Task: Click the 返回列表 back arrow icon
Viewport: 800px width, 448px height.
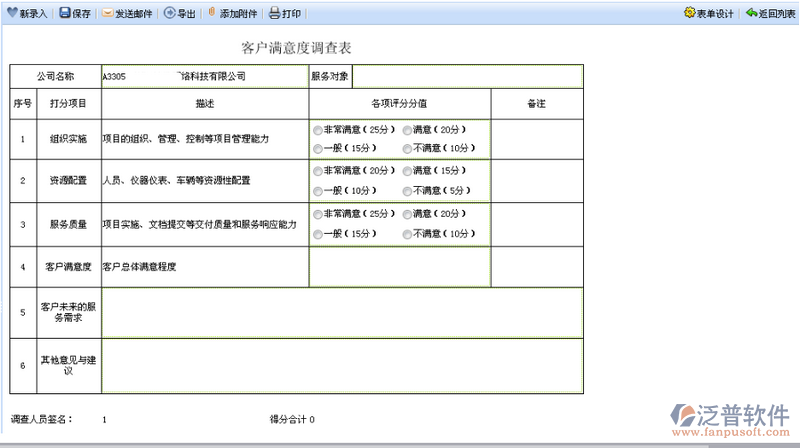Action: (x=751, y=13)
